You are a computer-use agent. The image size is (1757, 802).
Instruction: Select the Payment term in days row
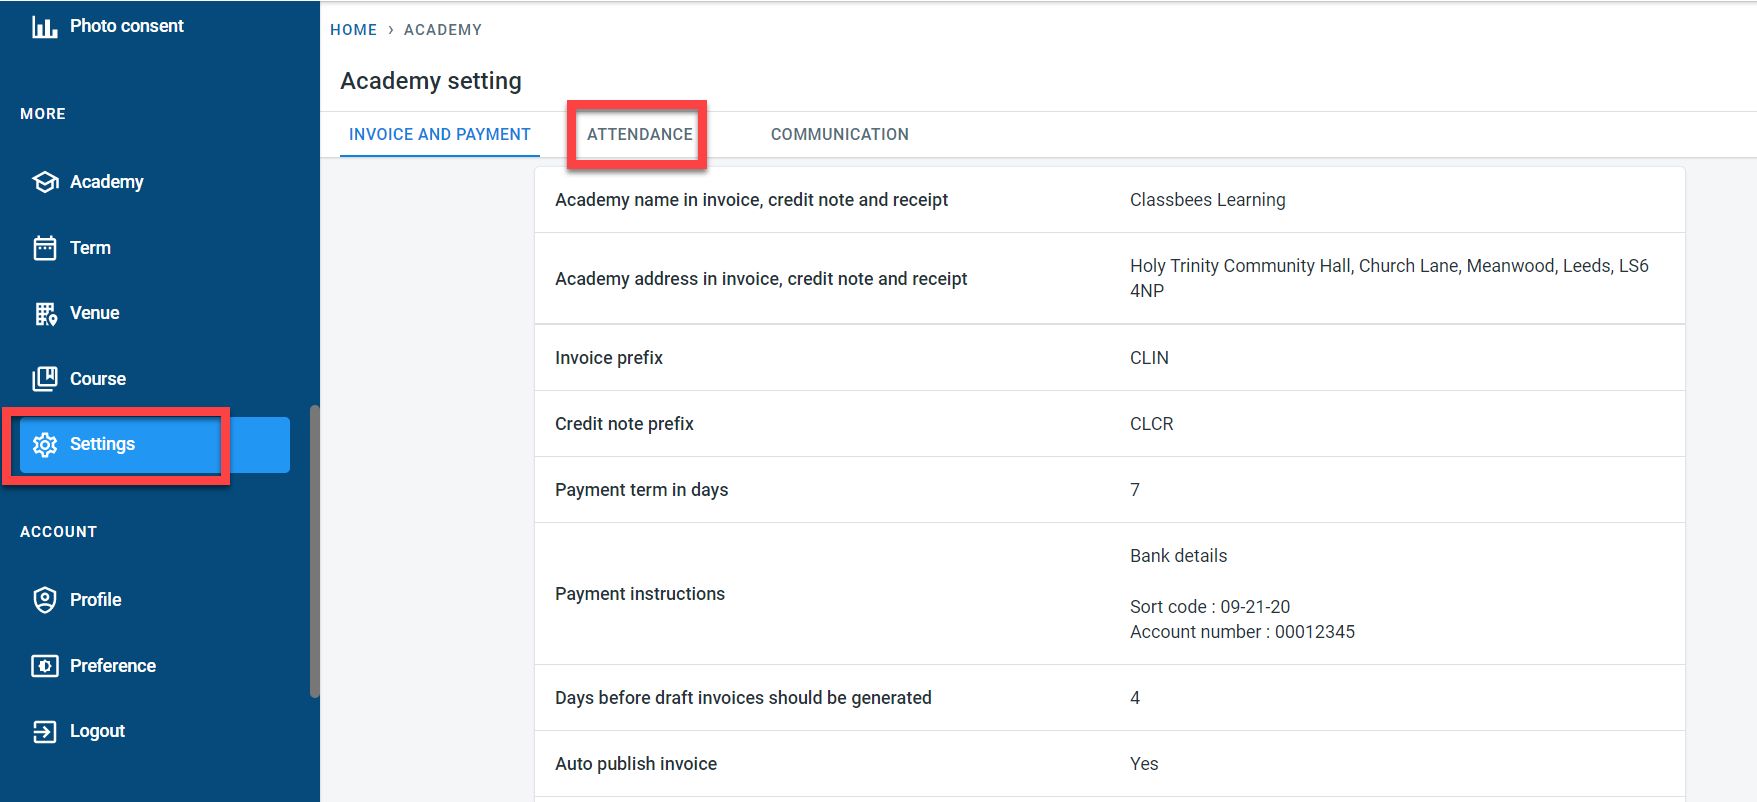[x=1109, y=490]
